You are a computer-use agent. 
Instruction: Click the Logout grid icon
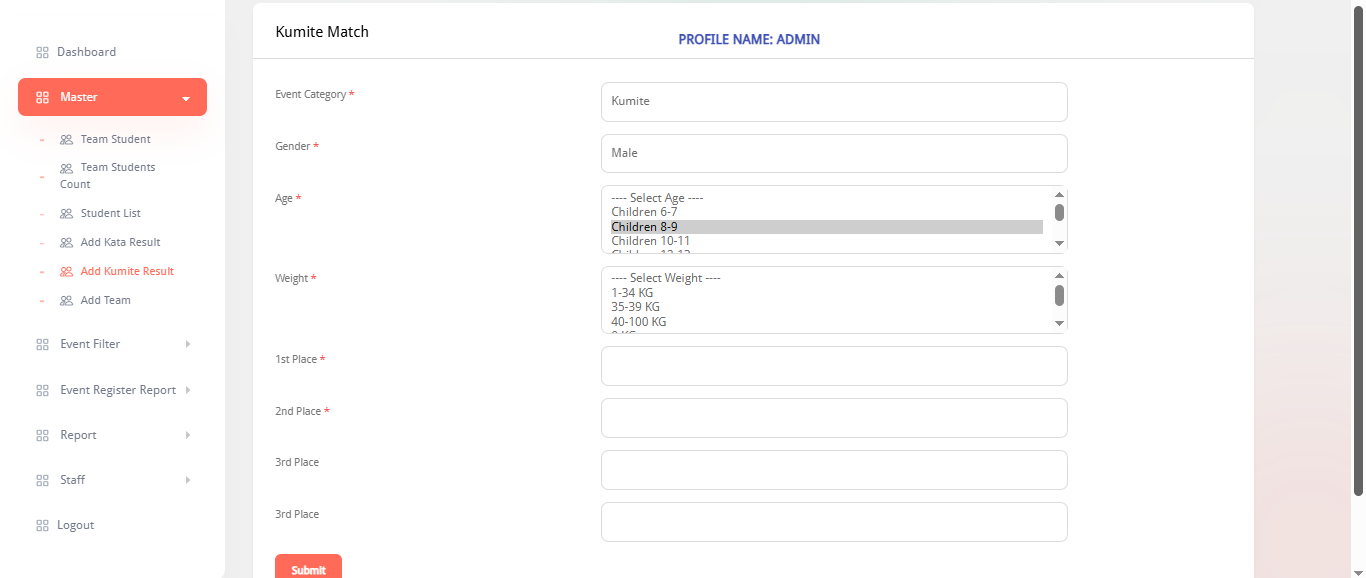click(42, 526)
